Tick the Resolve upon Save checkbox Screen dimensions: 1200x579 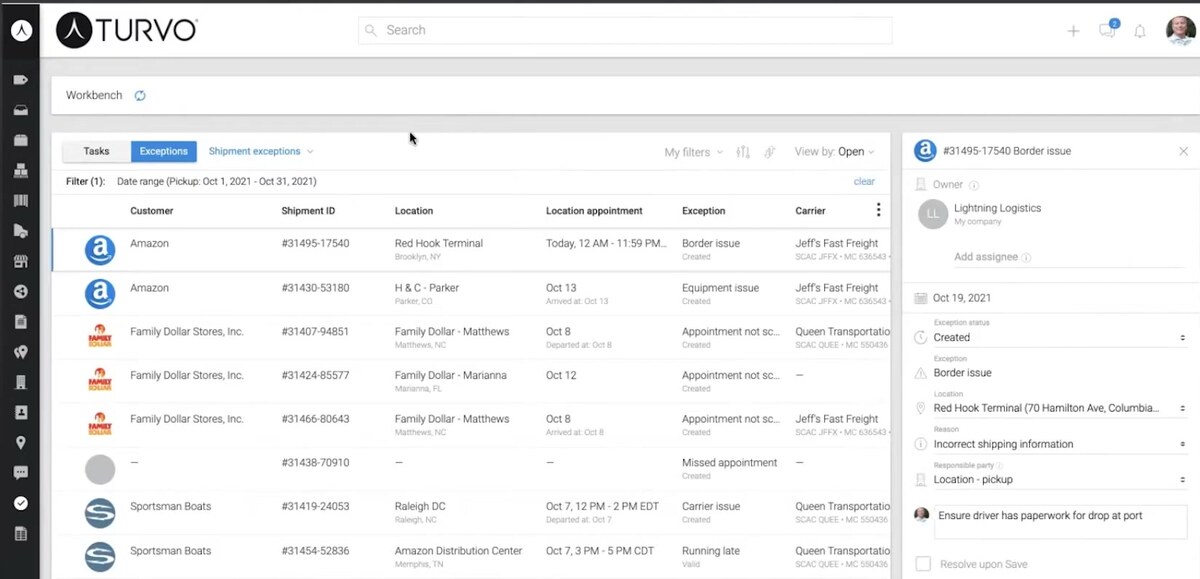click(x=923, y=564)
